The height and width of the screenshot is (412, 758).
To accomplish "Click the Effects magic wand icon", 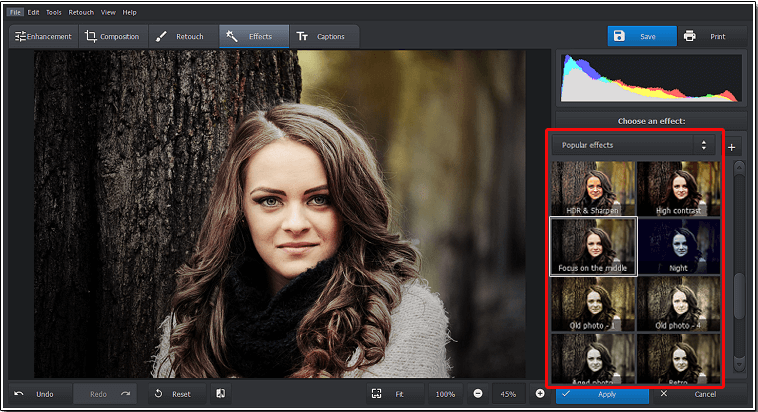I will point(232,36).
